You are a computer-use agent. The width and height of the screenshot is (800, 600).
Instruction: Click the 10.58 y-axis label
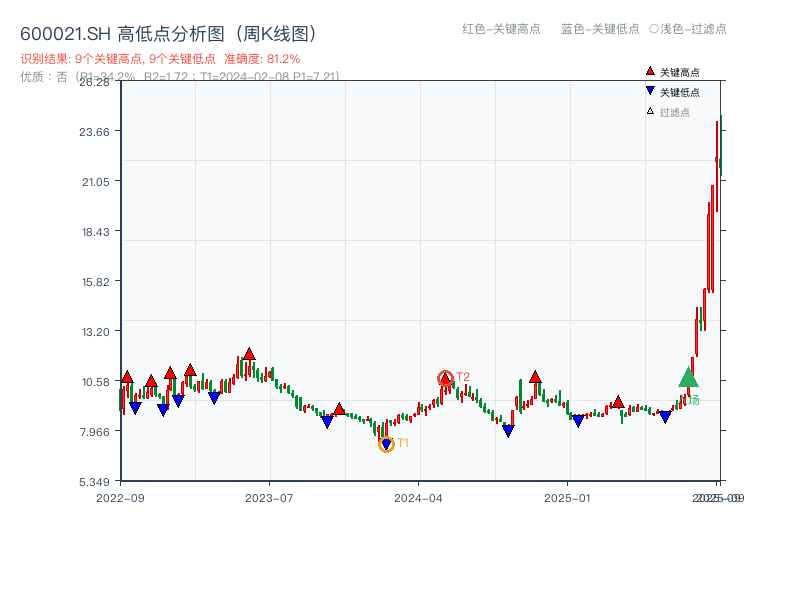coord(95,382)
